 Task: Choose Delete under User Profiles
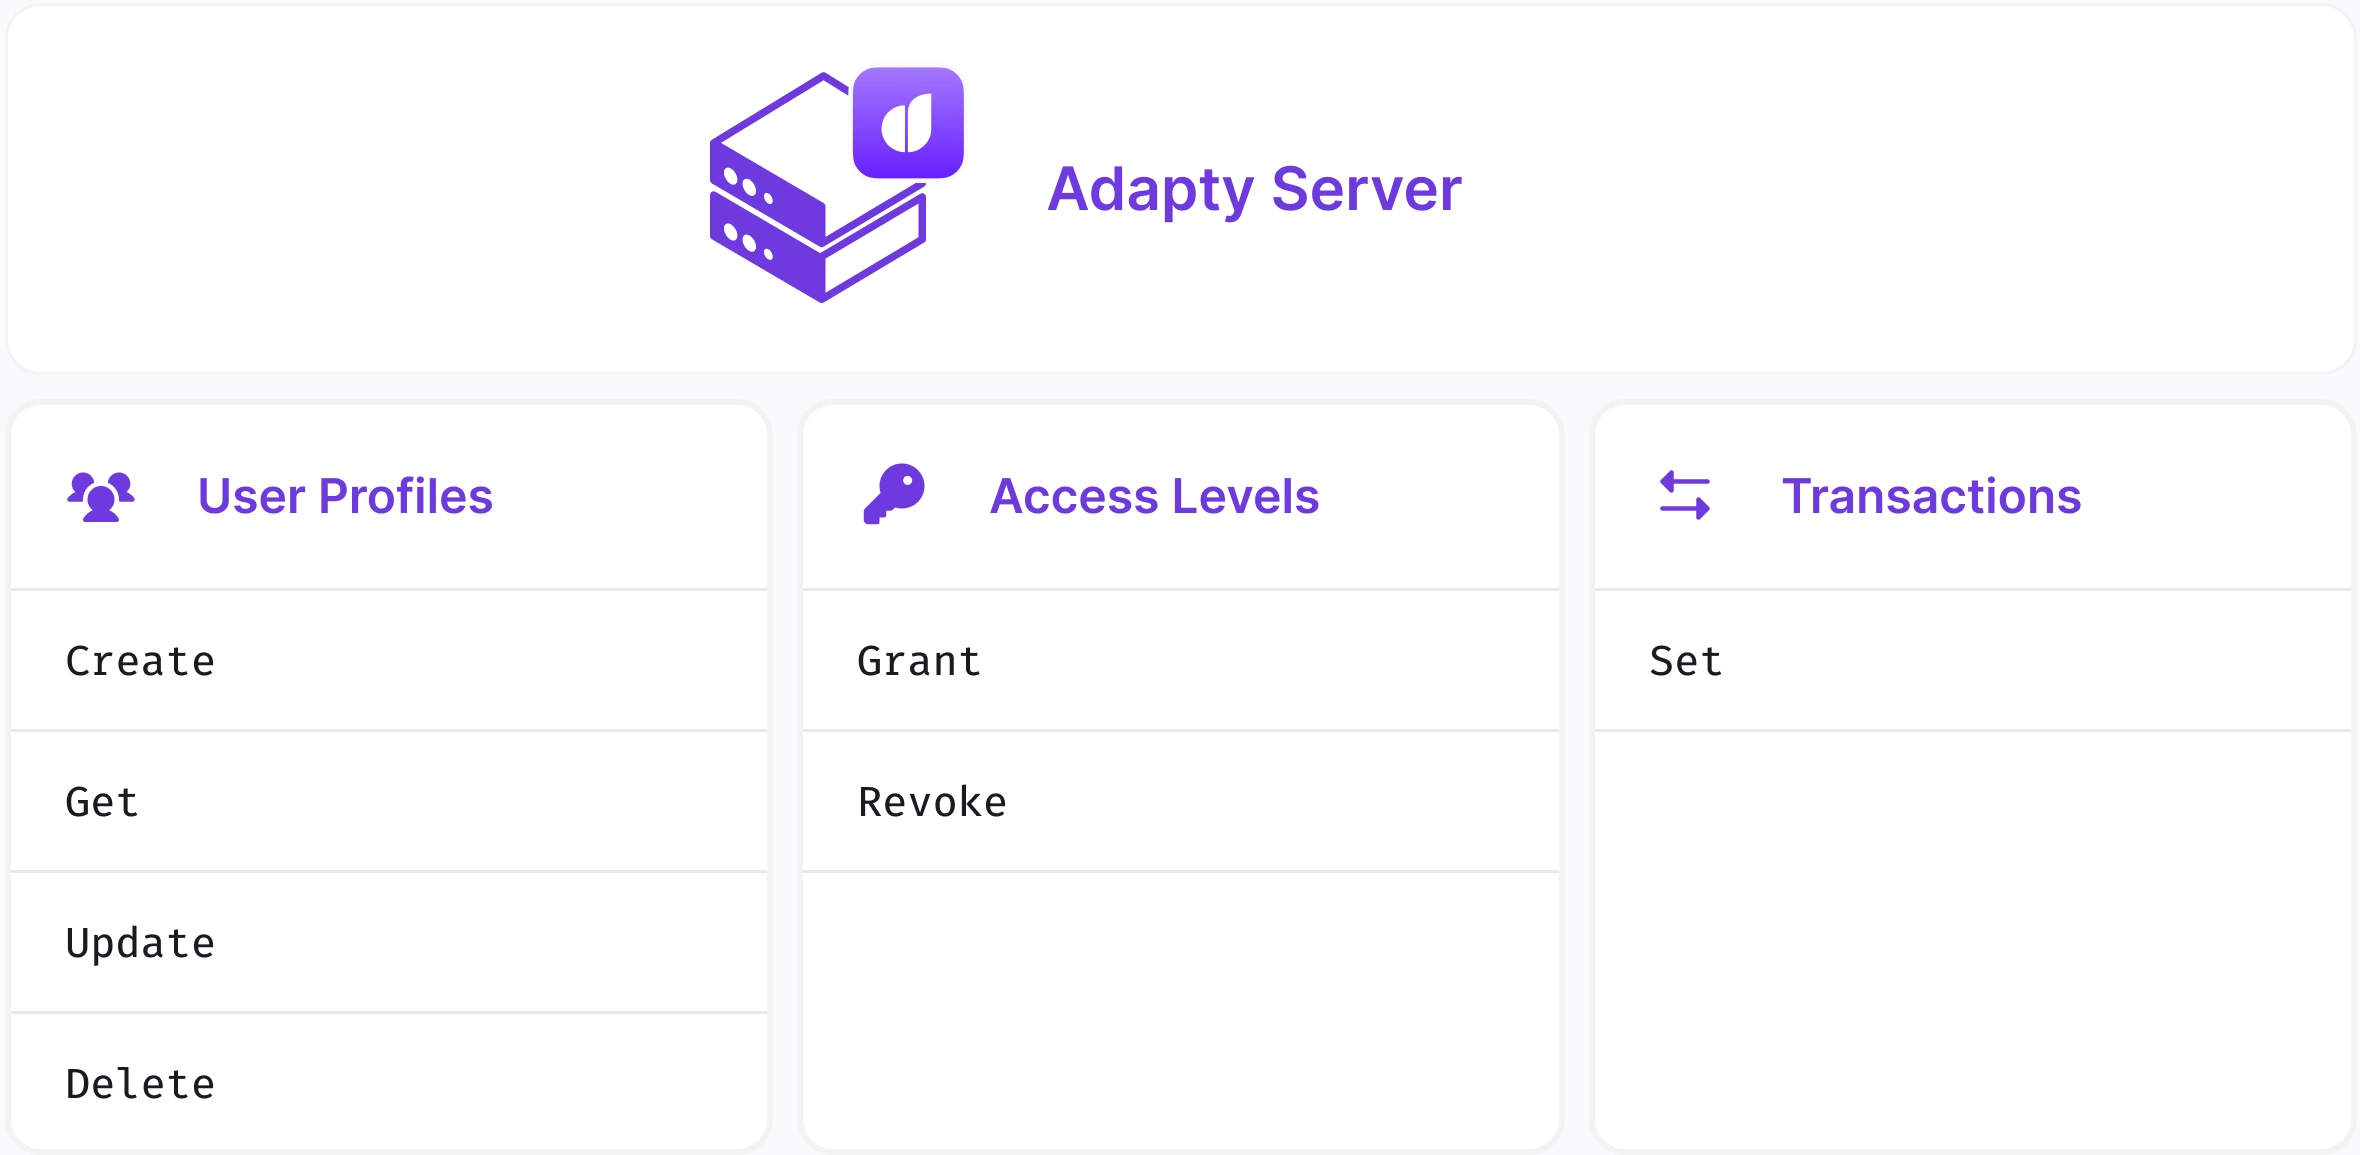(x=140, y=1084)
